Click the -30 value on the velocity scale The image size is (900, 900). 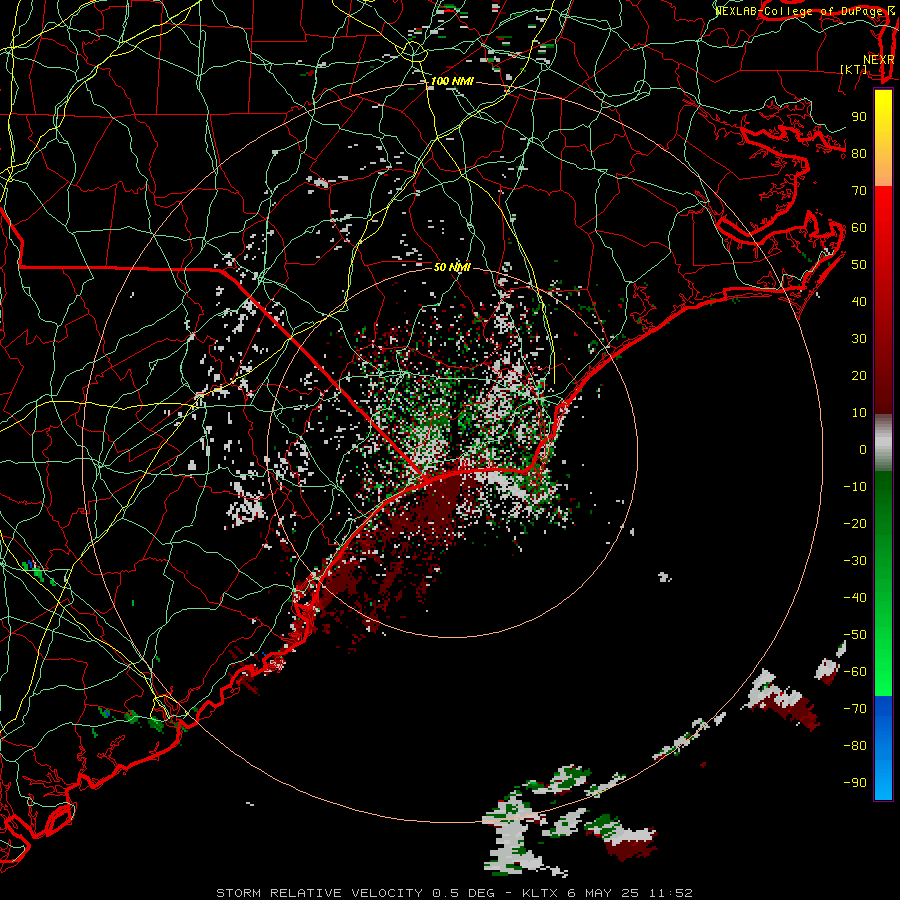(855, 561)
